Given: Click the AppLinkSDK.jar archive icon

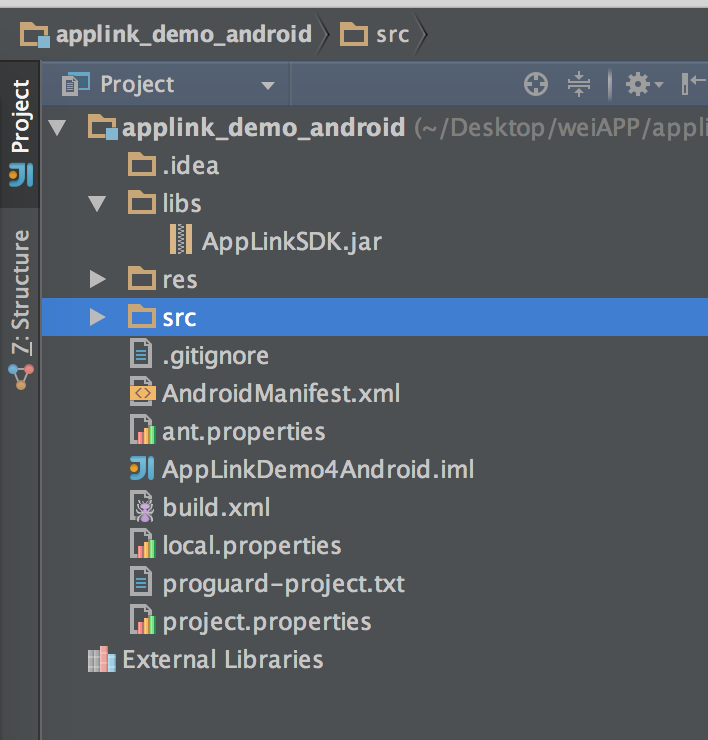Looking at the screenshot, I should (180, 241).
